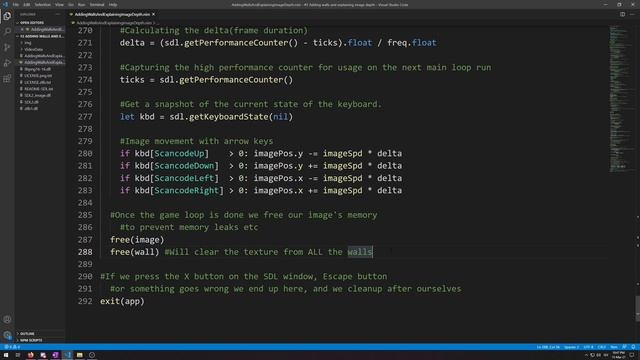640x360 pixels.
Task: Open the Search view in activity bar
Action: (7, 31)
